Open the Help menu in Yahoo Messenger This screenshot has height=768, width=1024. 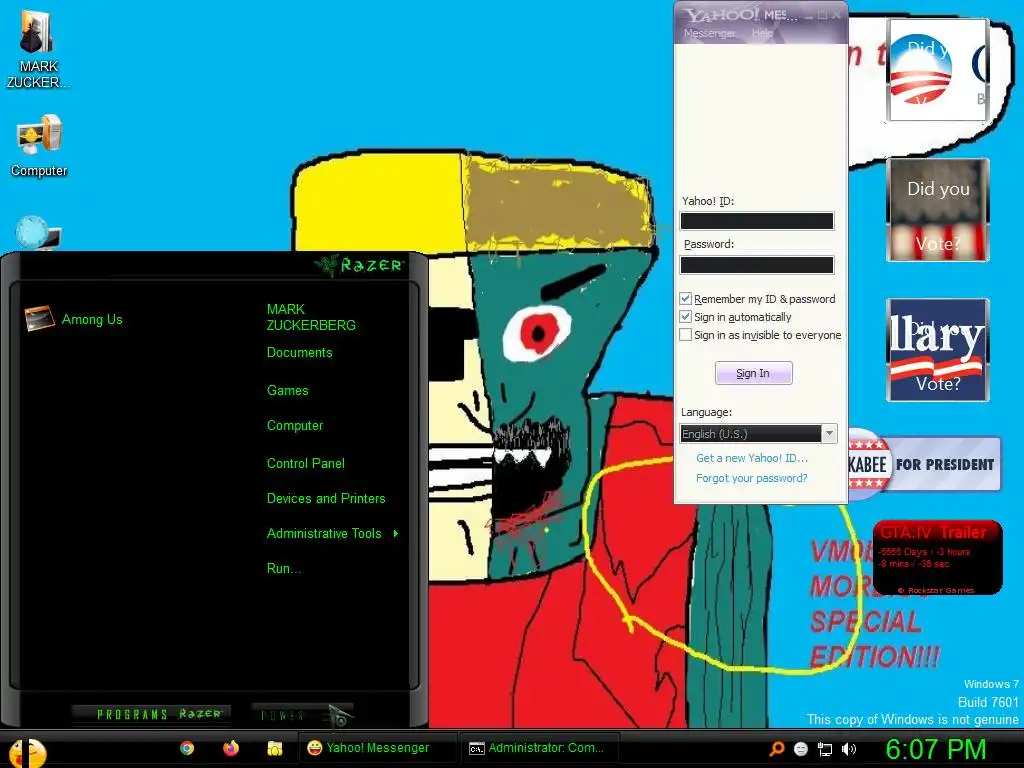click(762, 33)
